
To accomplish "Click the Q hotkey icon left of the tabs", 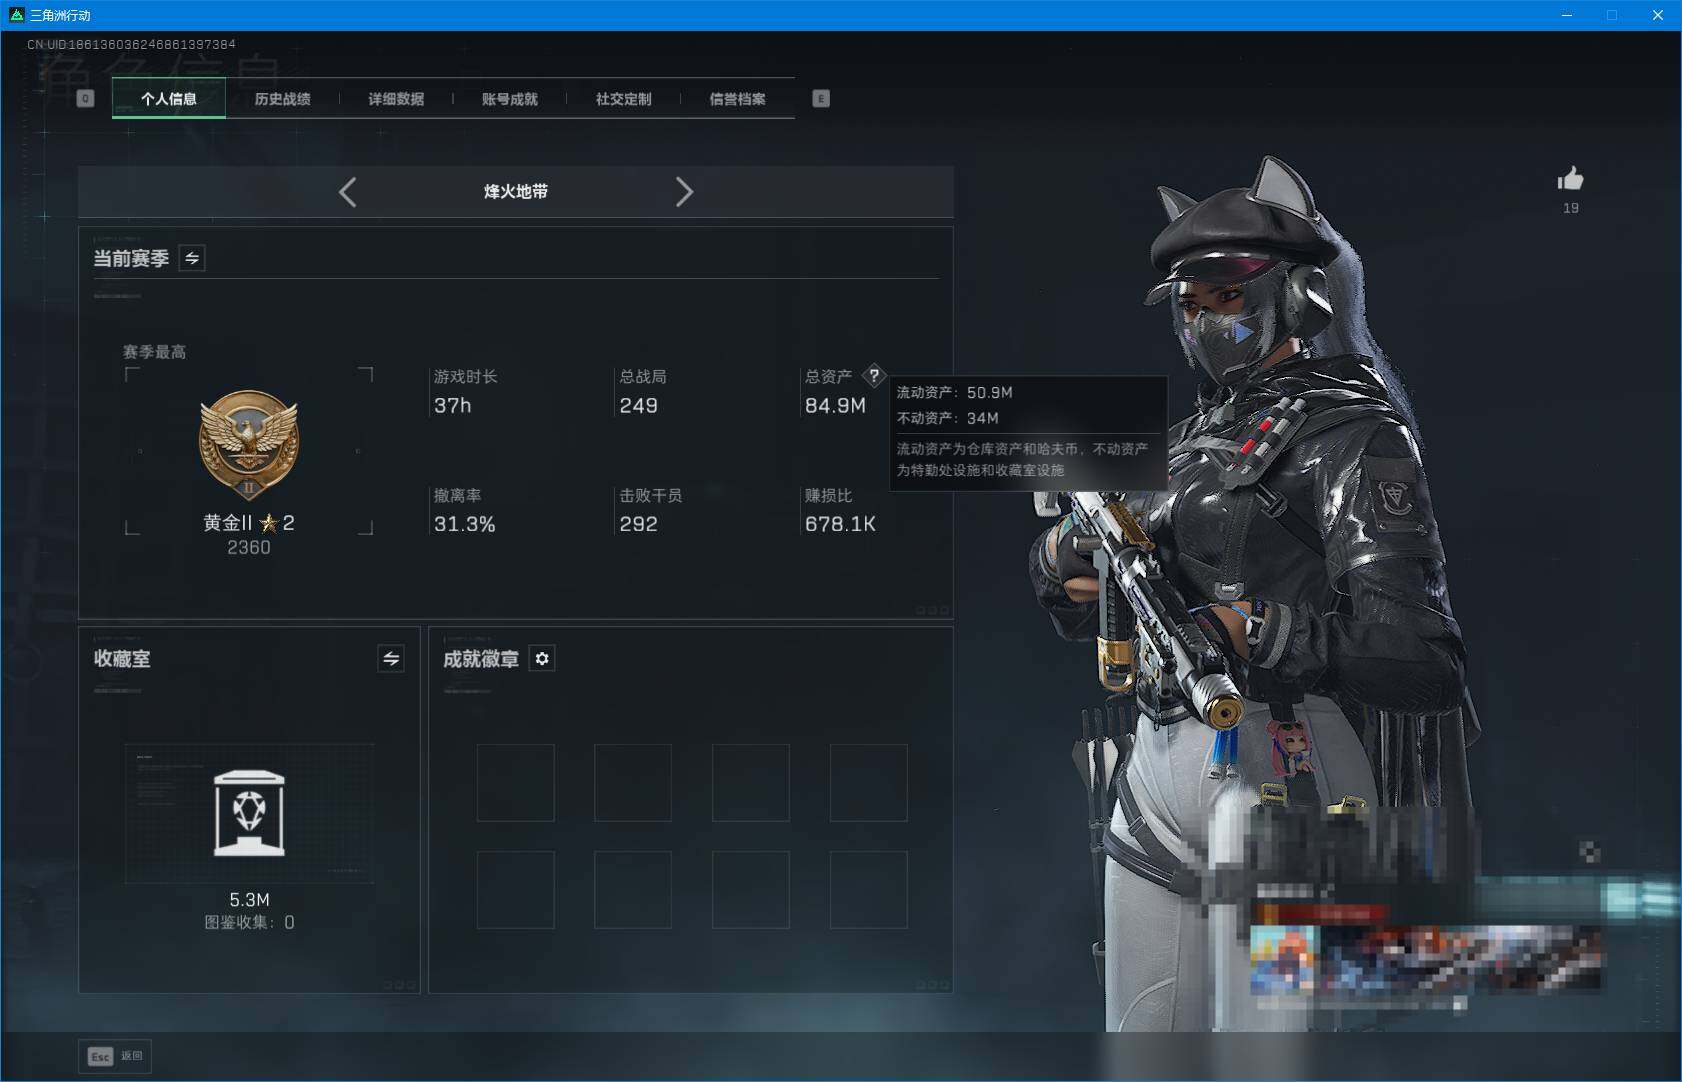I will pos(85,98).
